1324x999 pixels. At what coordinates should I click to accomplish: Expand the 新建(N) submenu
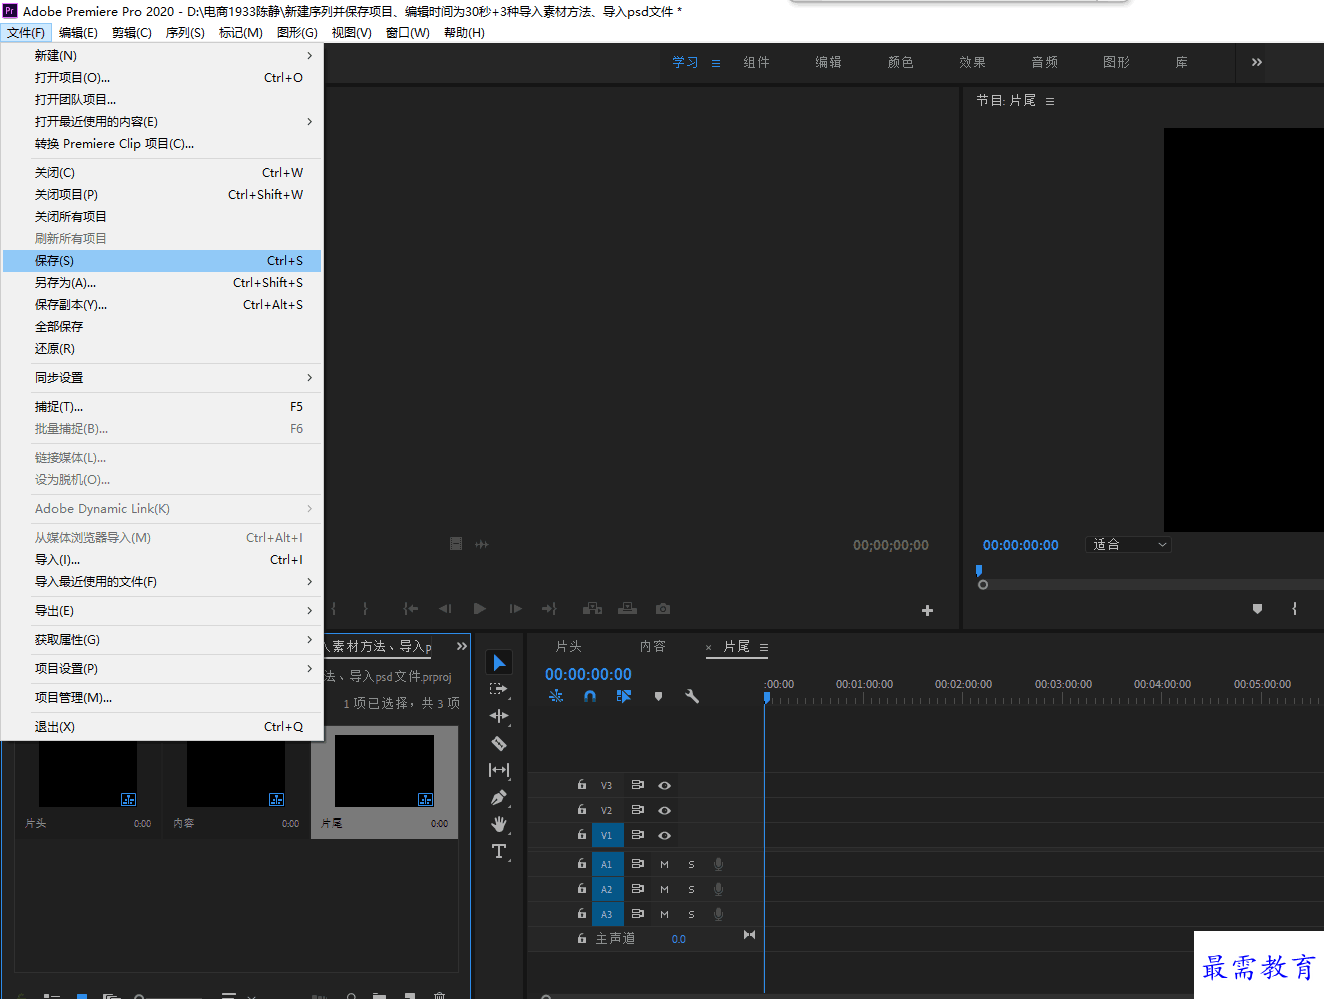tap(162, 55)
